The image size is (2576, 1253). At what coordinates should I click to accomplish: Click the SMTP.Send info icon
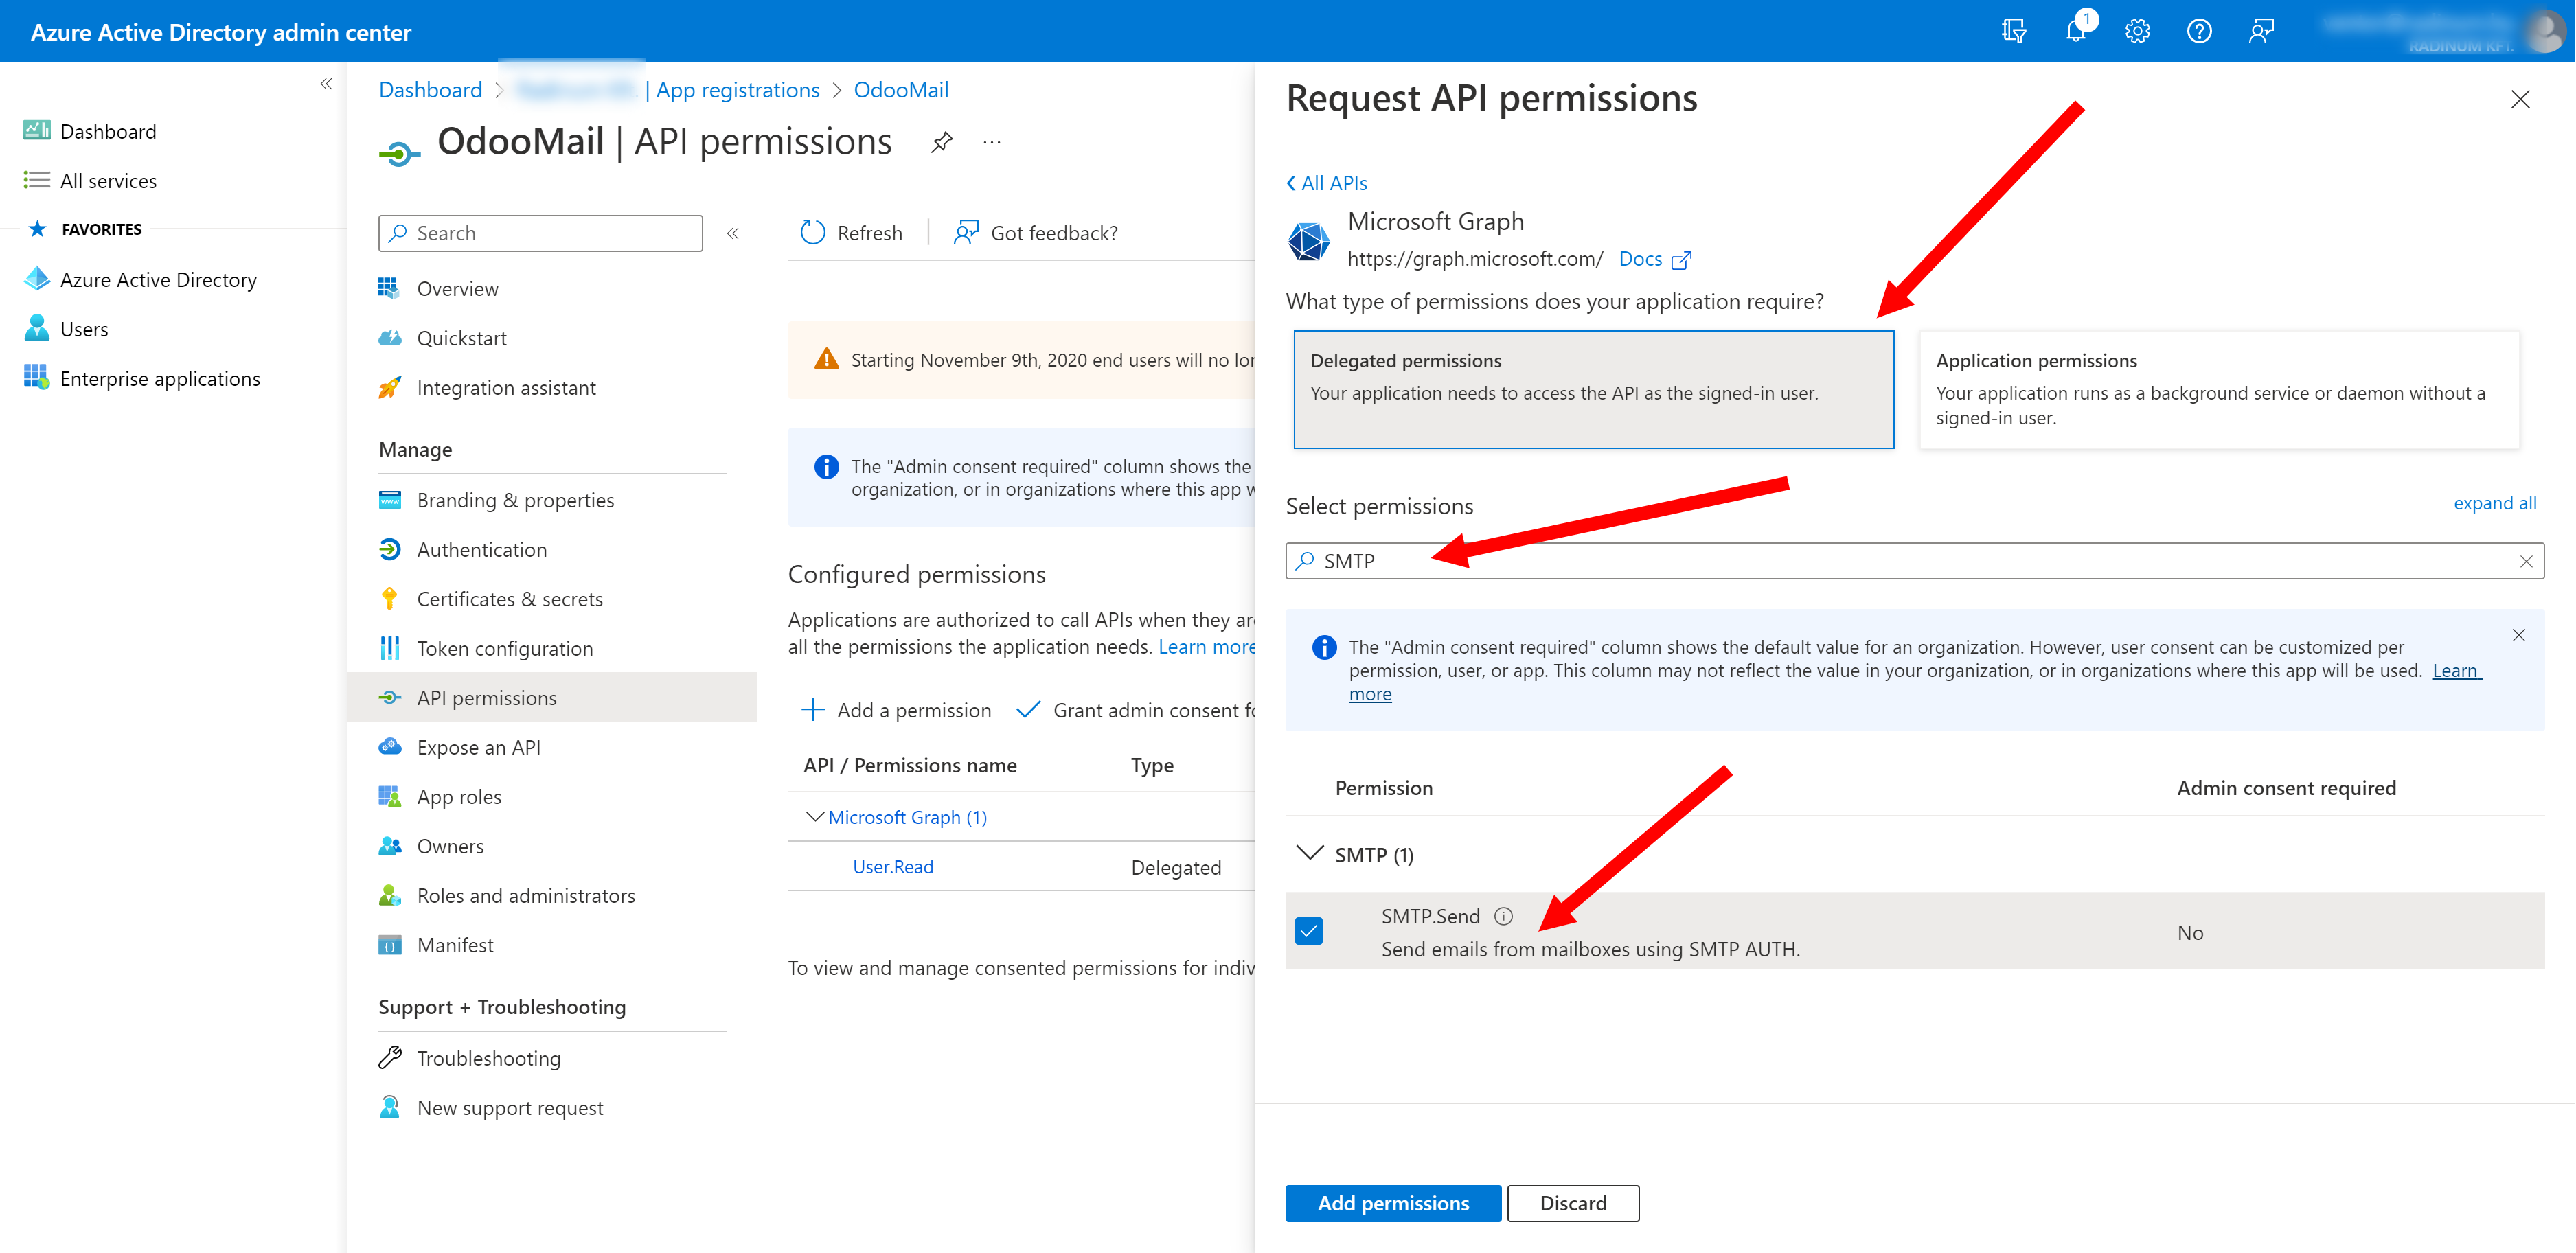(x=1504, y=916)
